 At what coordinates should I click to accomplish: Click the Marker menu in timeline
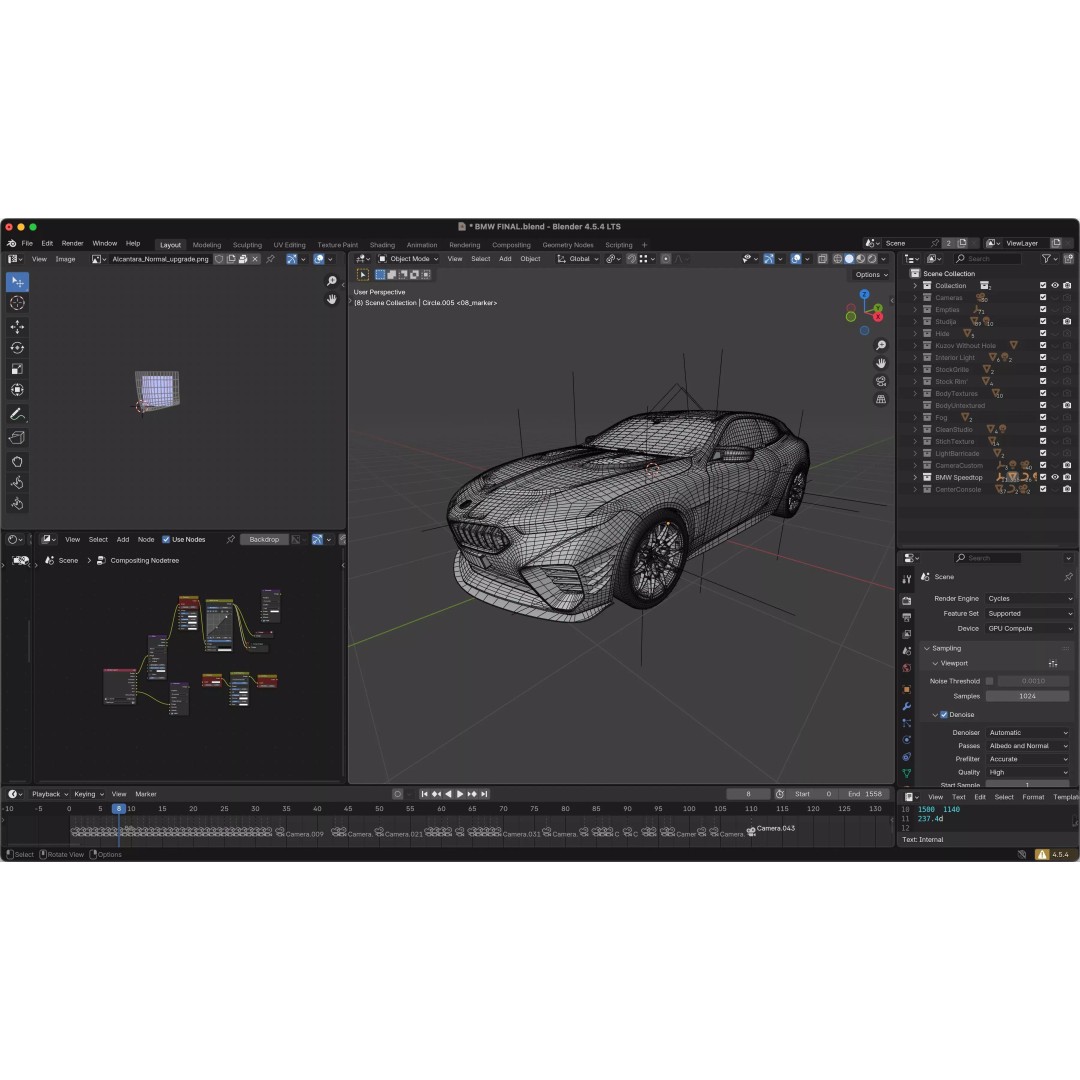point(145,794)
